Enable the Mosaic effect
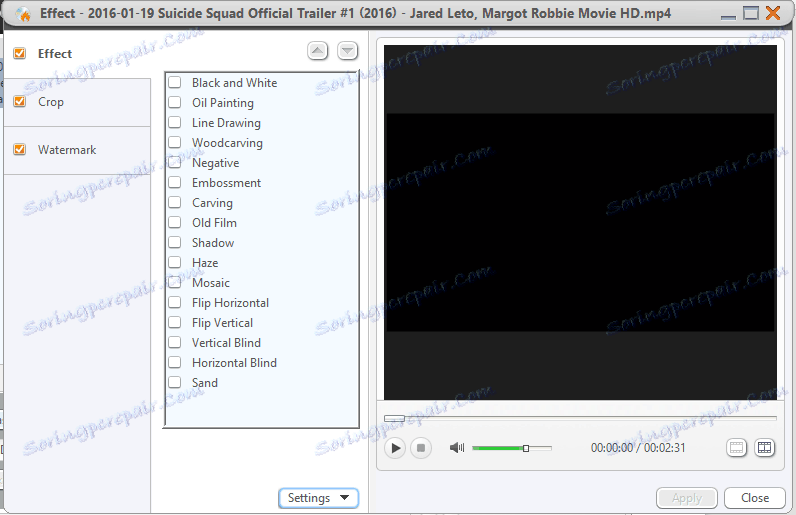Screen dimensions: 796x515 (x=175, y=282)
